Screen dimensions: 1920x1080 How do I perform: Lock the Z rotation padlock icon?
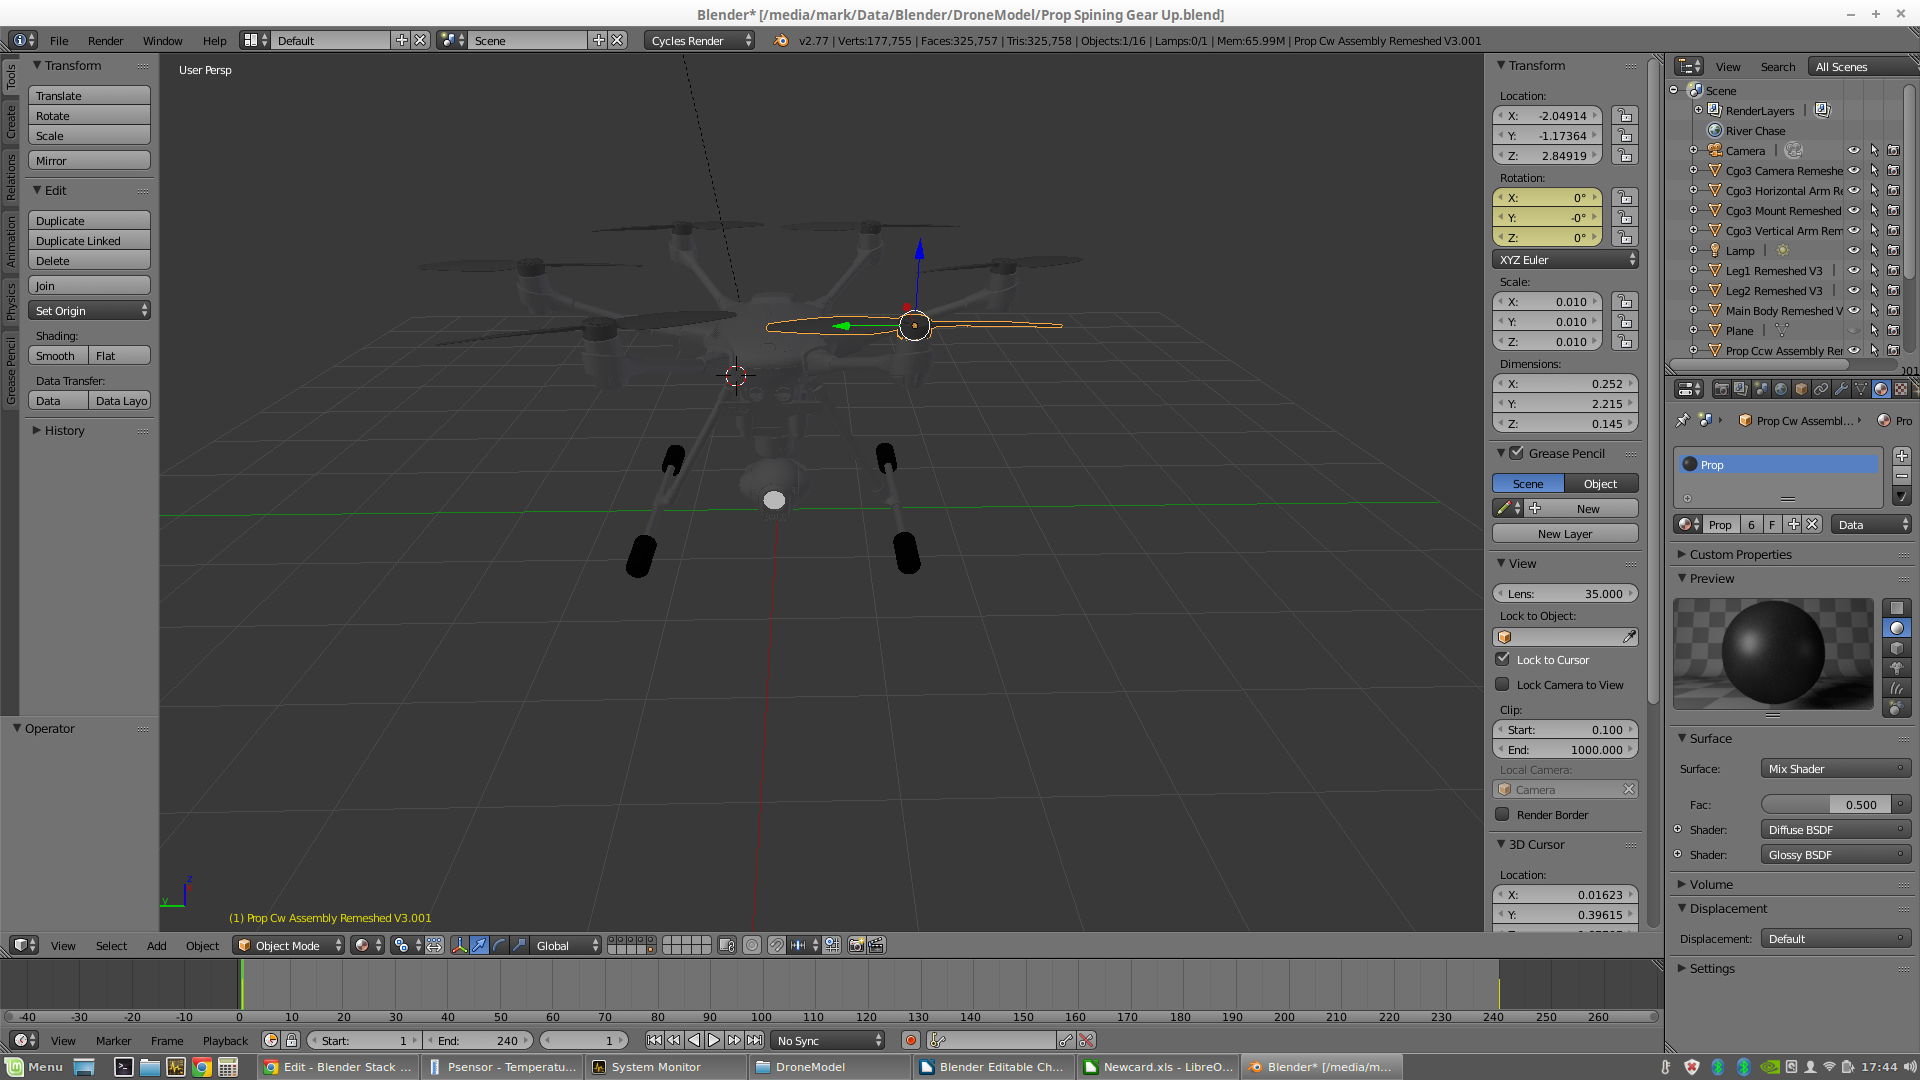coord(1624,238)
